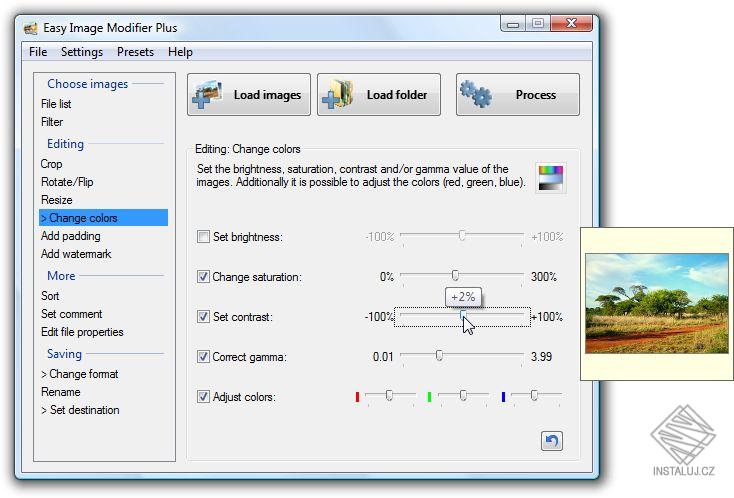Select Filter in the sidebar

click(52, 122)
